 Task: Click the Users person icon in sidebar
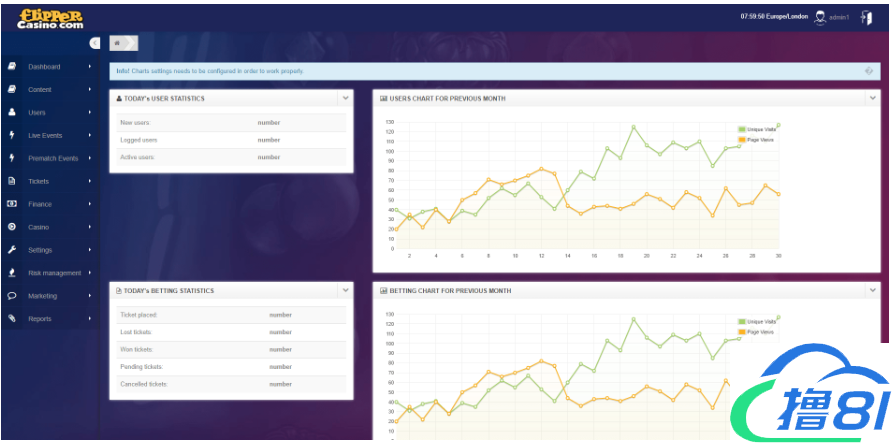coord(11,112)
